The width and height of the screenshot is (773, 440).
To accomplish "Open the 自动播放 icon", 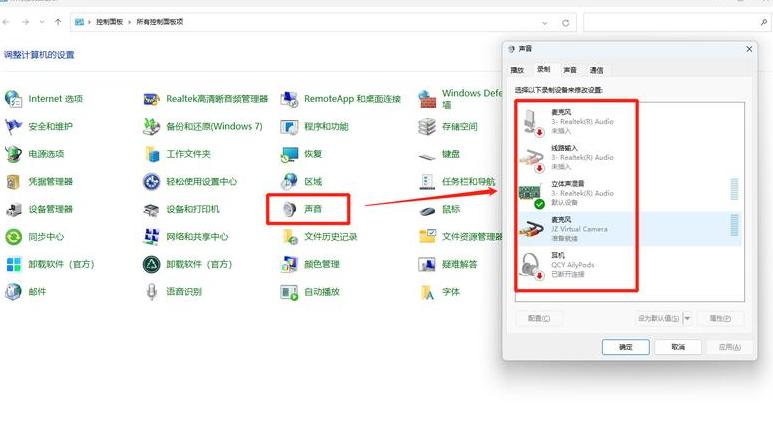I will click(289, 292).
